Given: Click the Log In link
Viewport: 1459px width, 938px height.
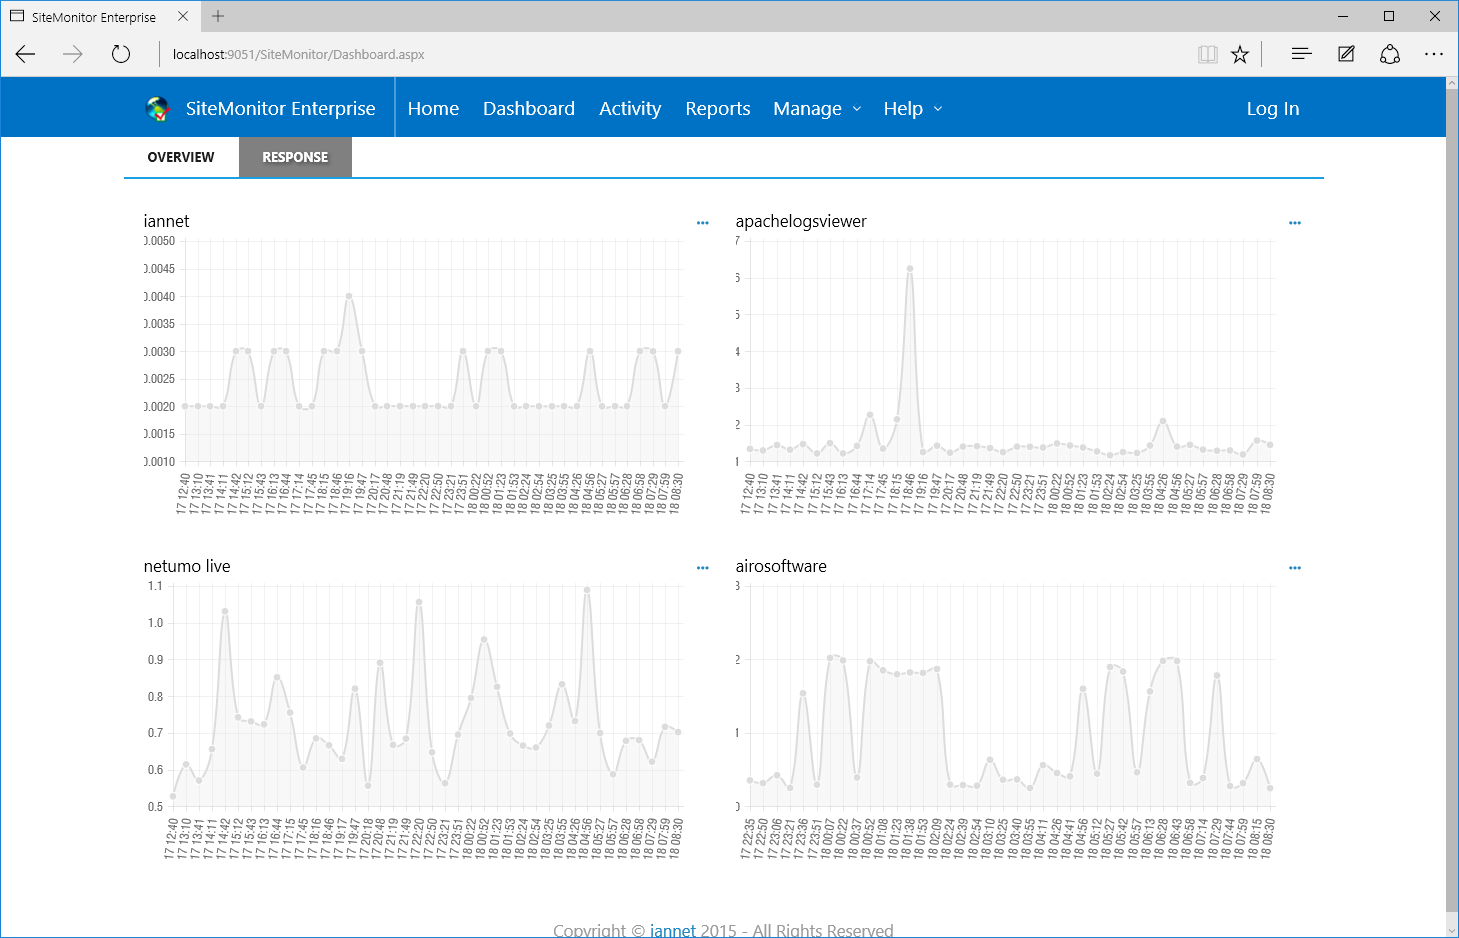Looking at the screenshot, I should [1273, 109].
